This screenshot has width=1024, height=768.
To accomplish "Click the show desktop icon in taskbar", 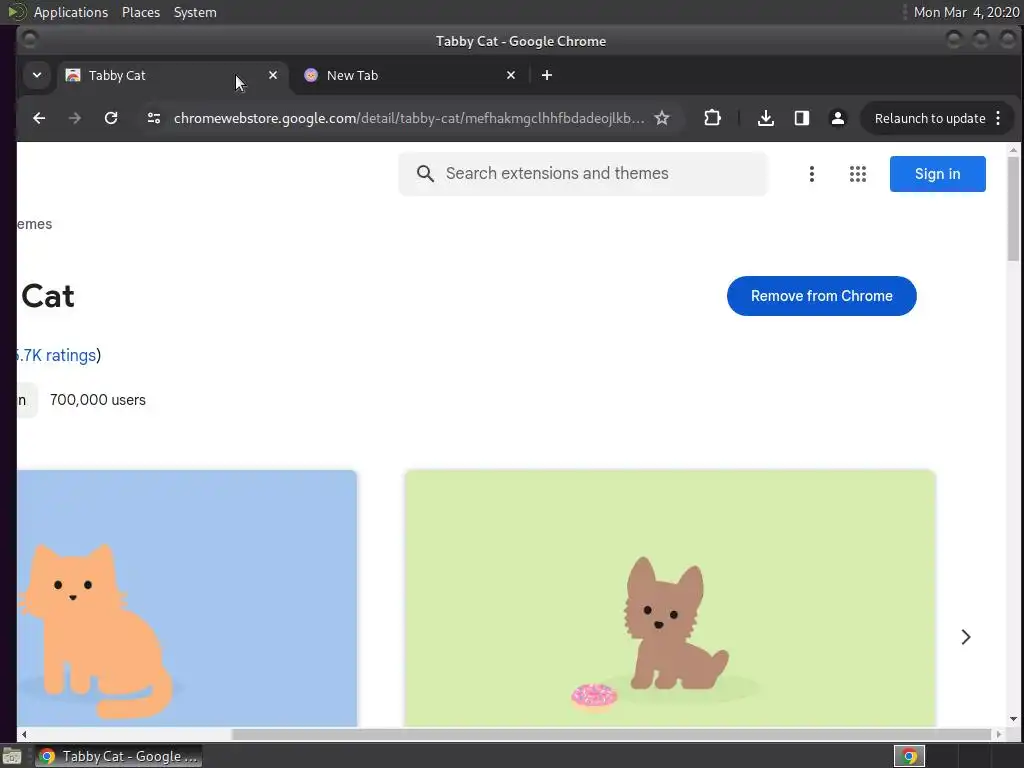I will point(12,756).
